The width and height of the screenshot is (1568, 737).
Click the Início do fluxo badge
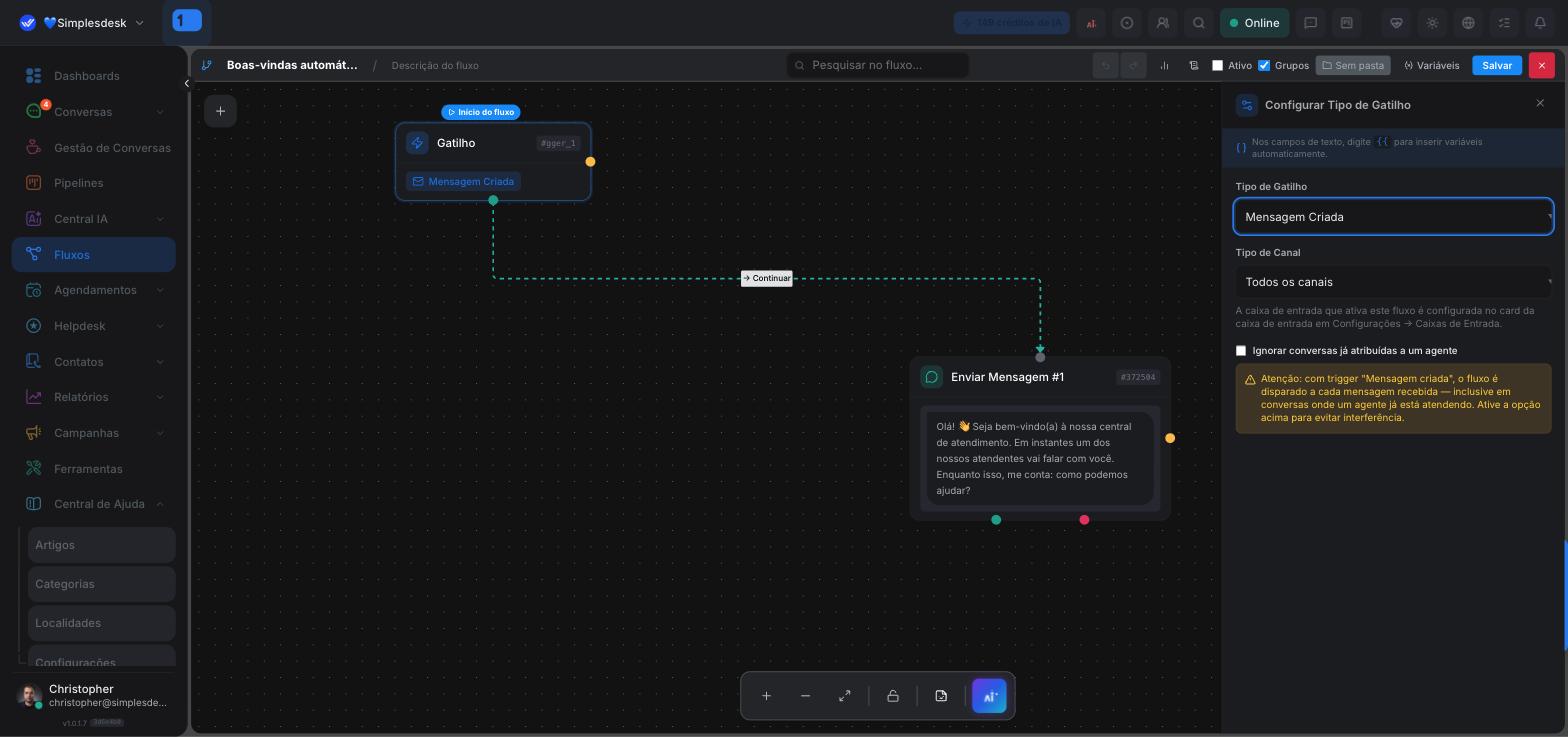coord(481,112)
